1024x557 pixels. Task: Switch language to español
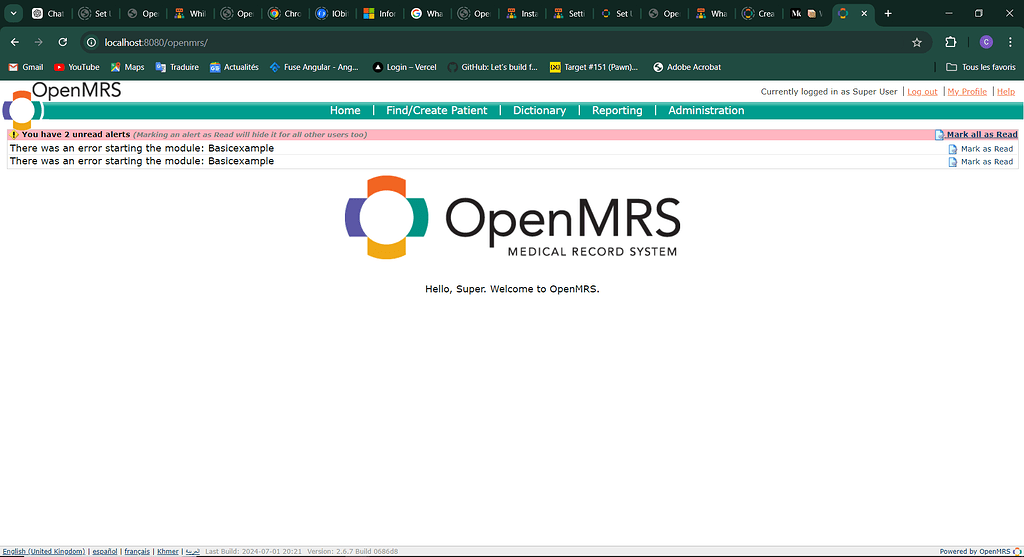pyautogui.click(x=104, y=552)
